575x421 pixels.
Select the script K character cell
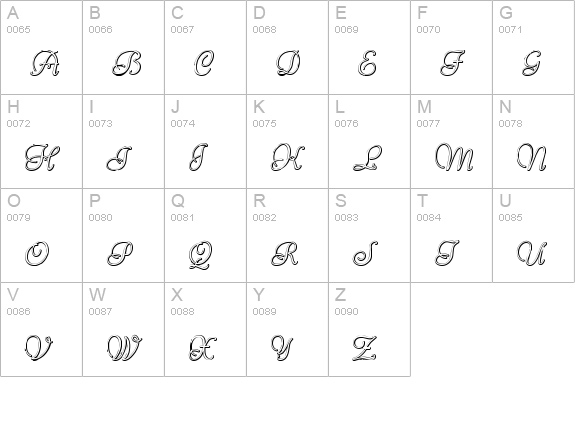[288, 142]
